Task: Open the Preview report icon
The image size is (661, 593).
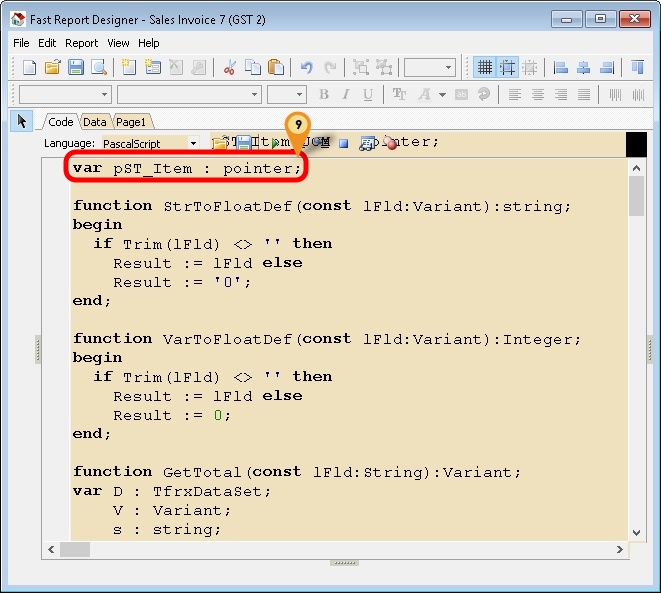Action: pyautogui.click(x=99, y=67)
